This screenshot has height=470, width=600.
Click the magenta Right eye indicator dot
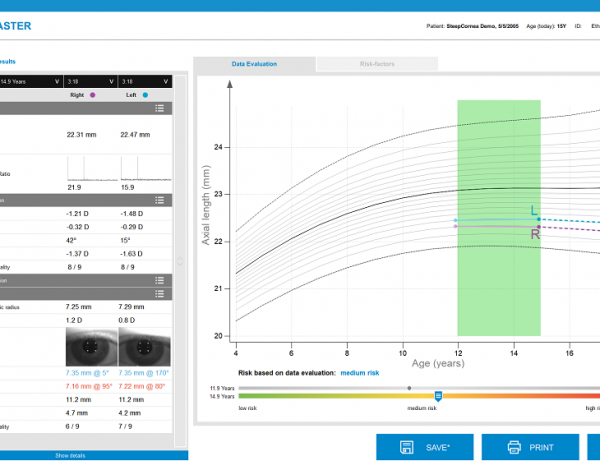pyautogui.click(x=93, y=95)
